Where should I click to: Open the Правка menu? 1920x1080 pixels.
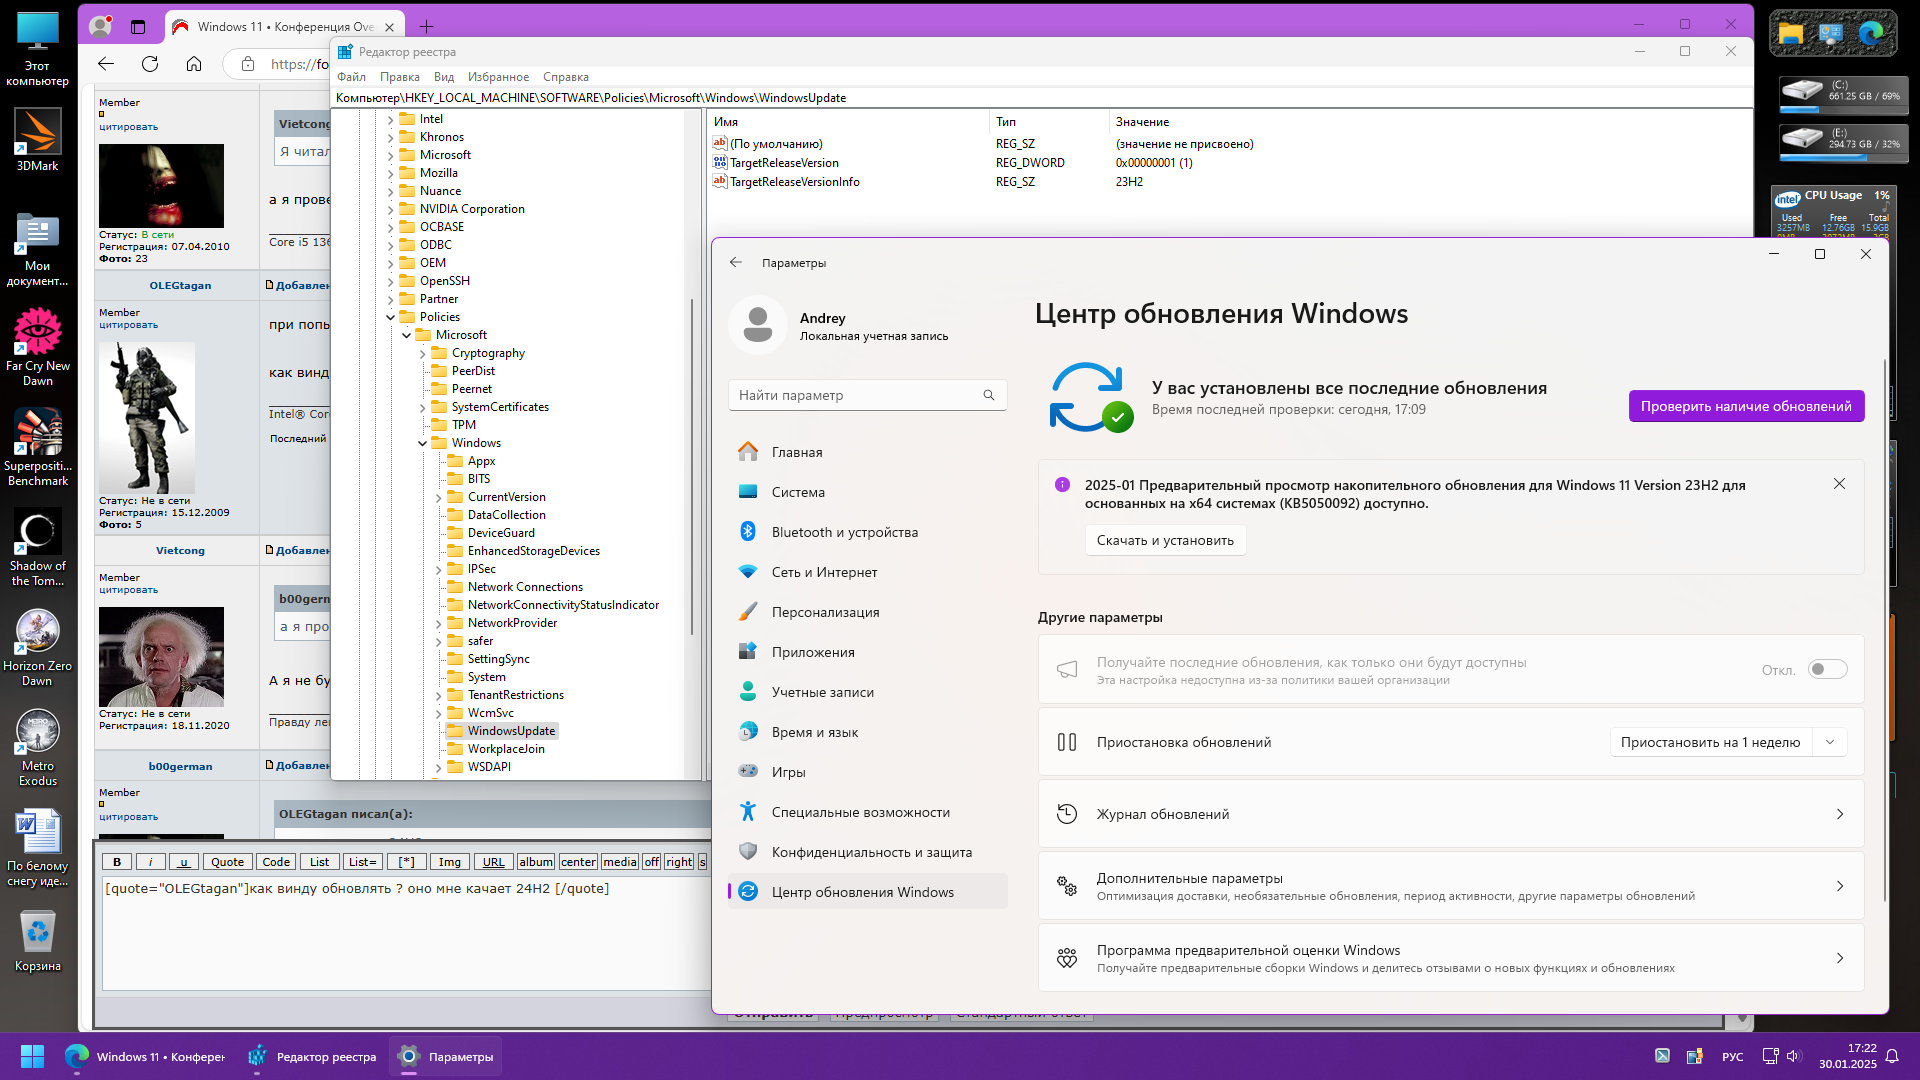point(399,77)
